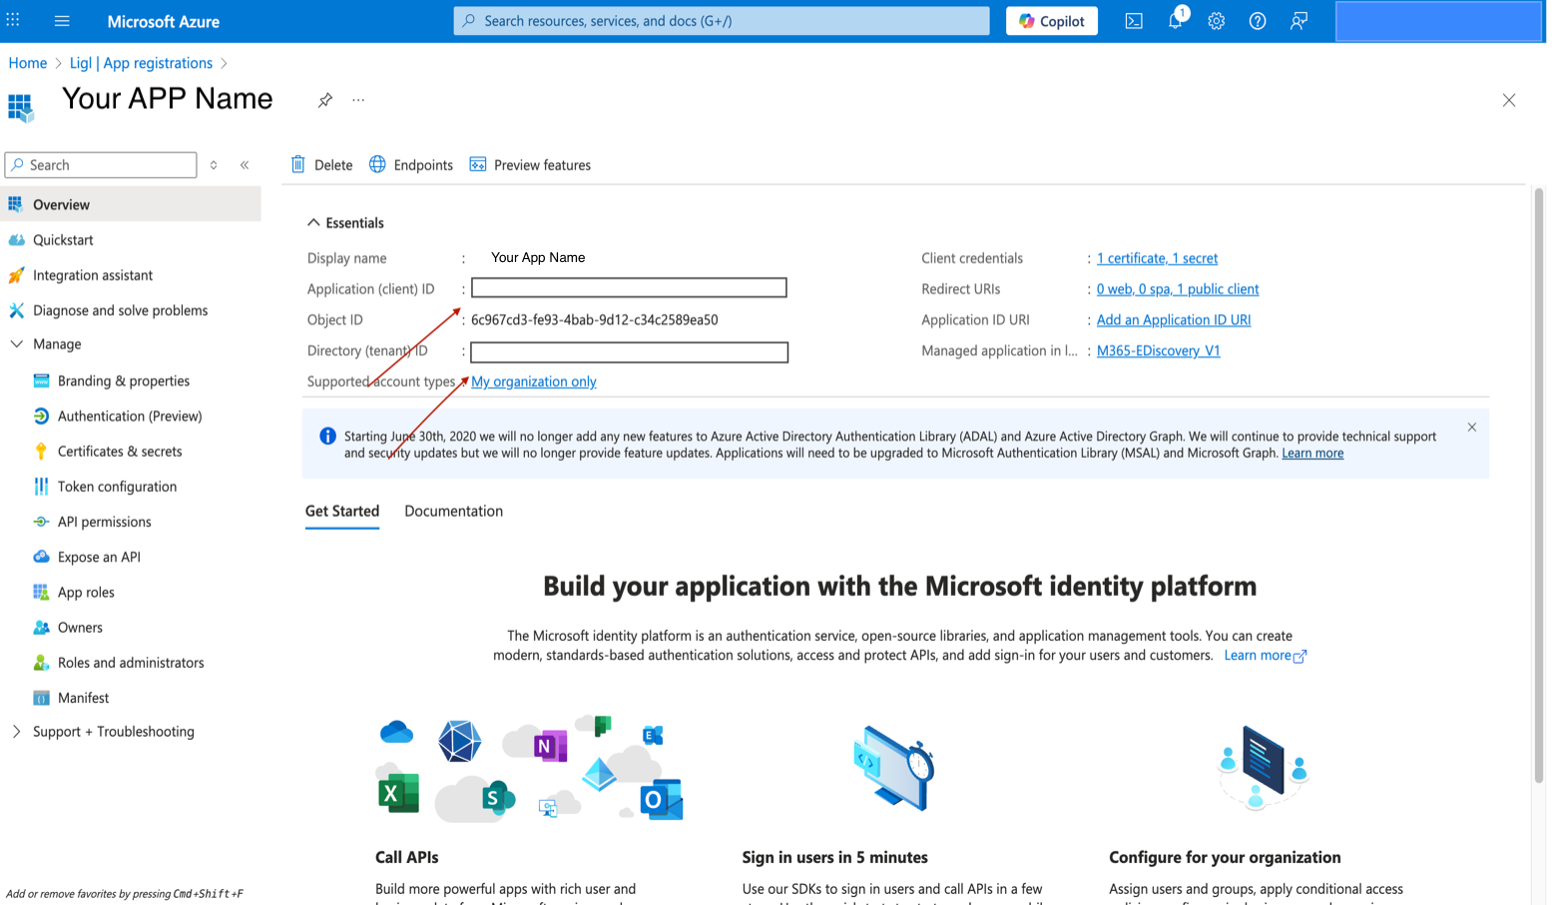Click Add an Application ID URI
Image resolution: width=1552 pixels, height=905 pixels.
[1173, 320]
